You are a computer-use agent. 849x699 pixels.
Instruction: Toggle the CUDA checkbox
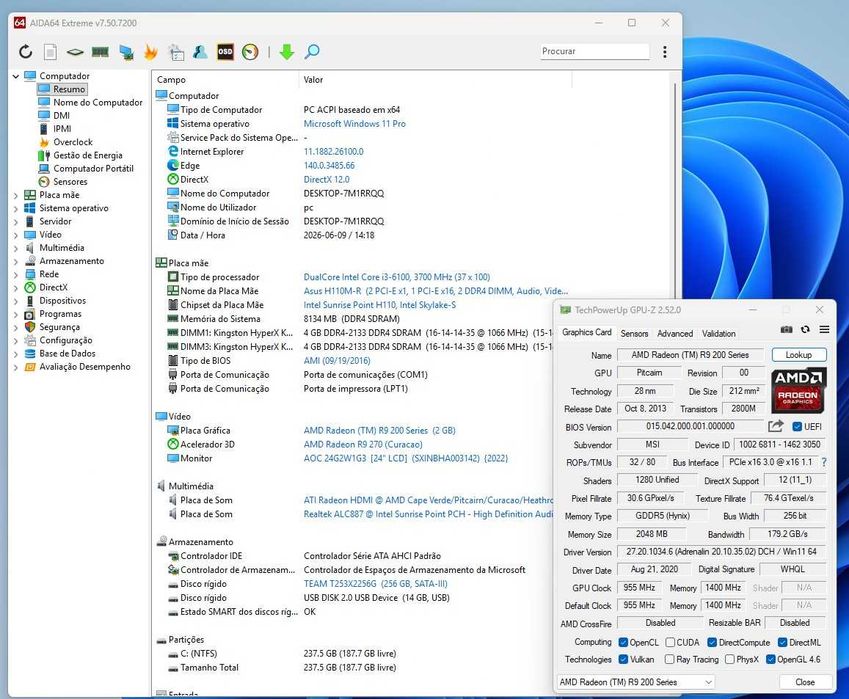[x=670, y=643]
